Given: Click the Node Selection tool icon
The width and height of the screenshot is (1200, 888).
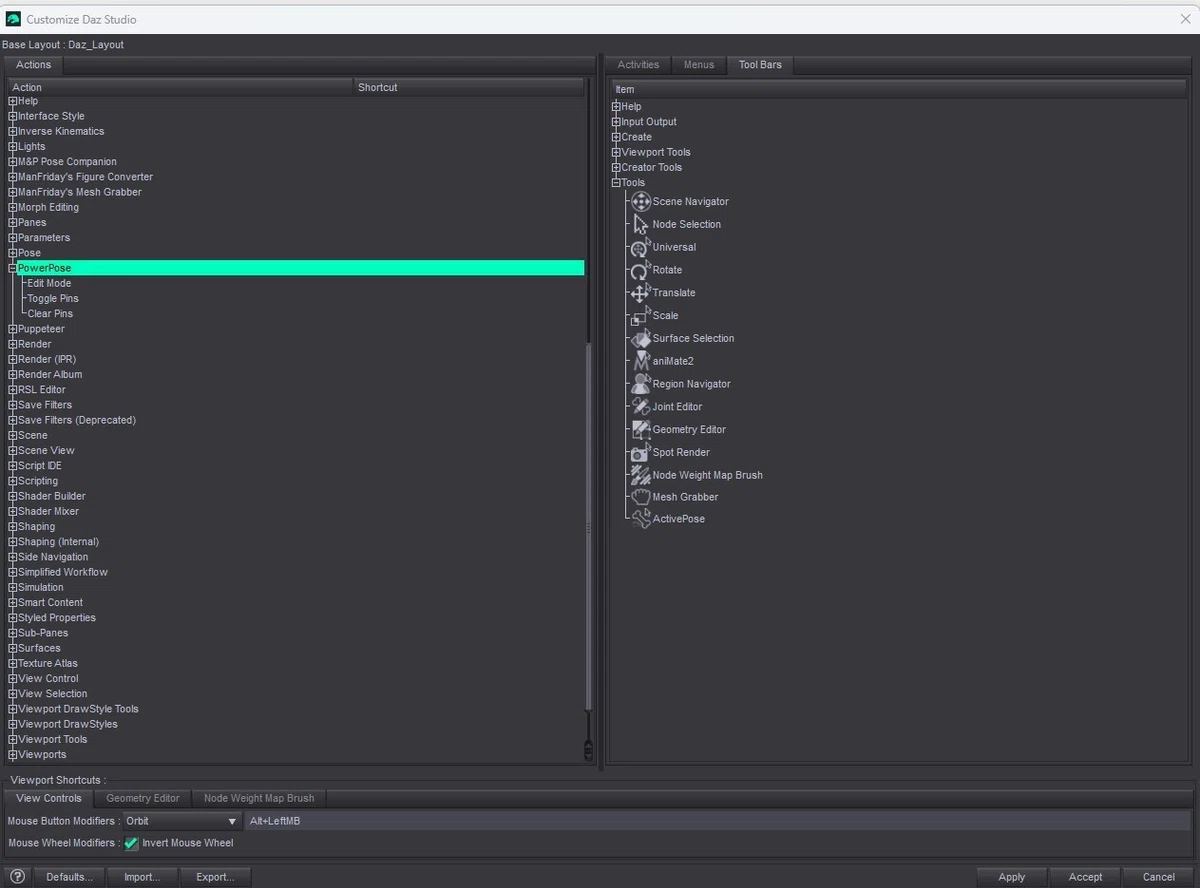Looking at the screenshot, I should [641, 224].
